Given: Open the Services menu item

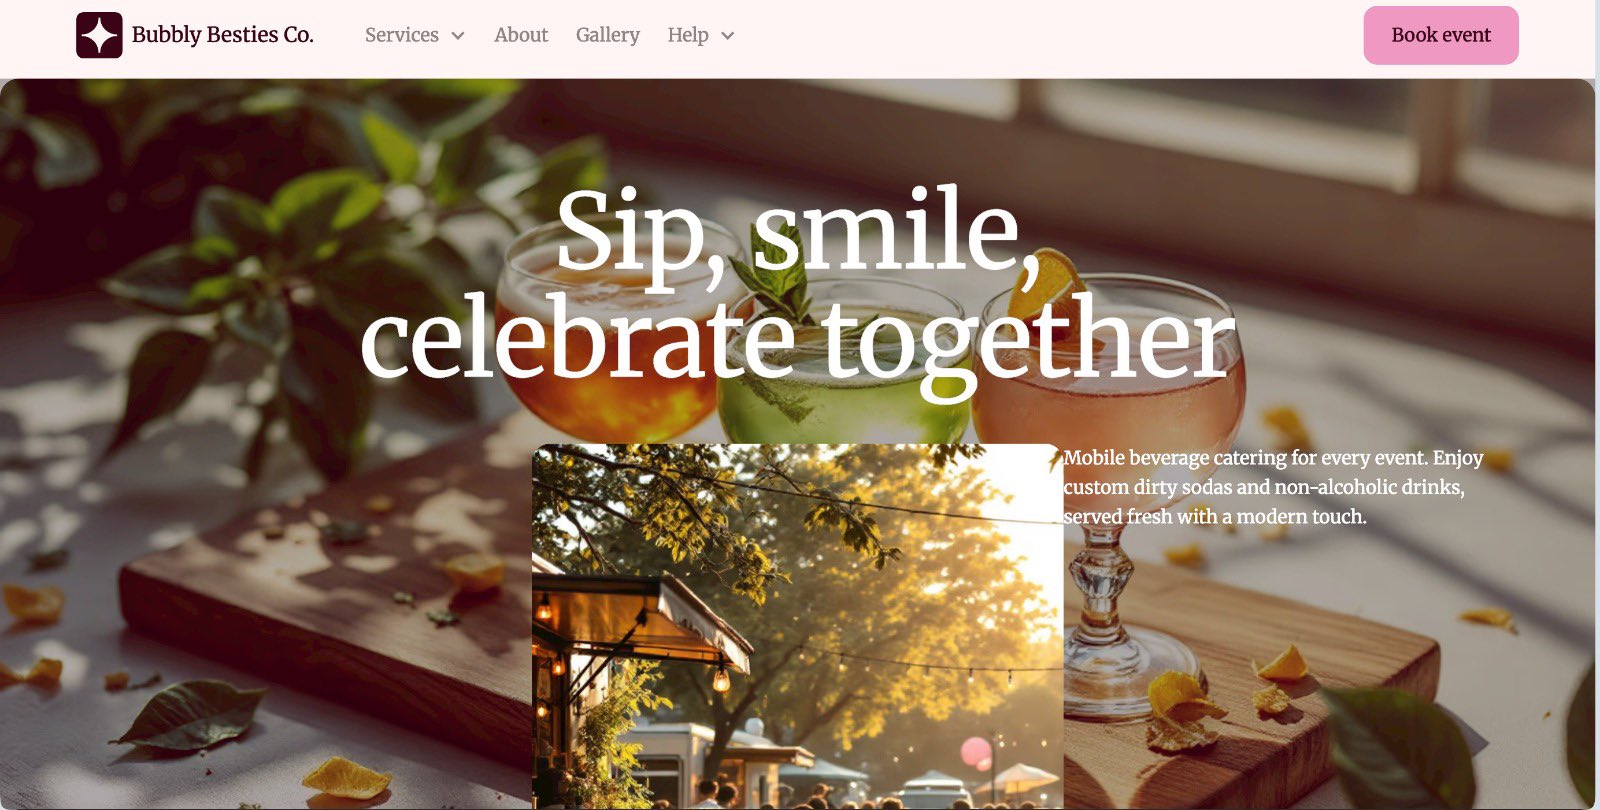Looking at the screenshot, I should point(402,35).
